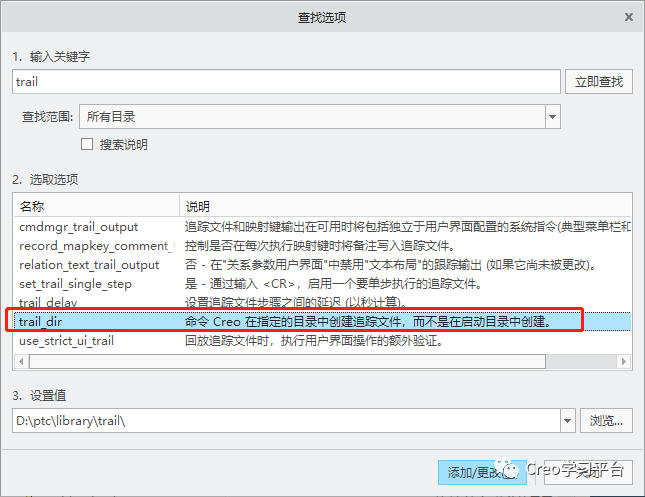645x497 pixels.
Task: Click the 浏览... button
Action: point(606,420)
